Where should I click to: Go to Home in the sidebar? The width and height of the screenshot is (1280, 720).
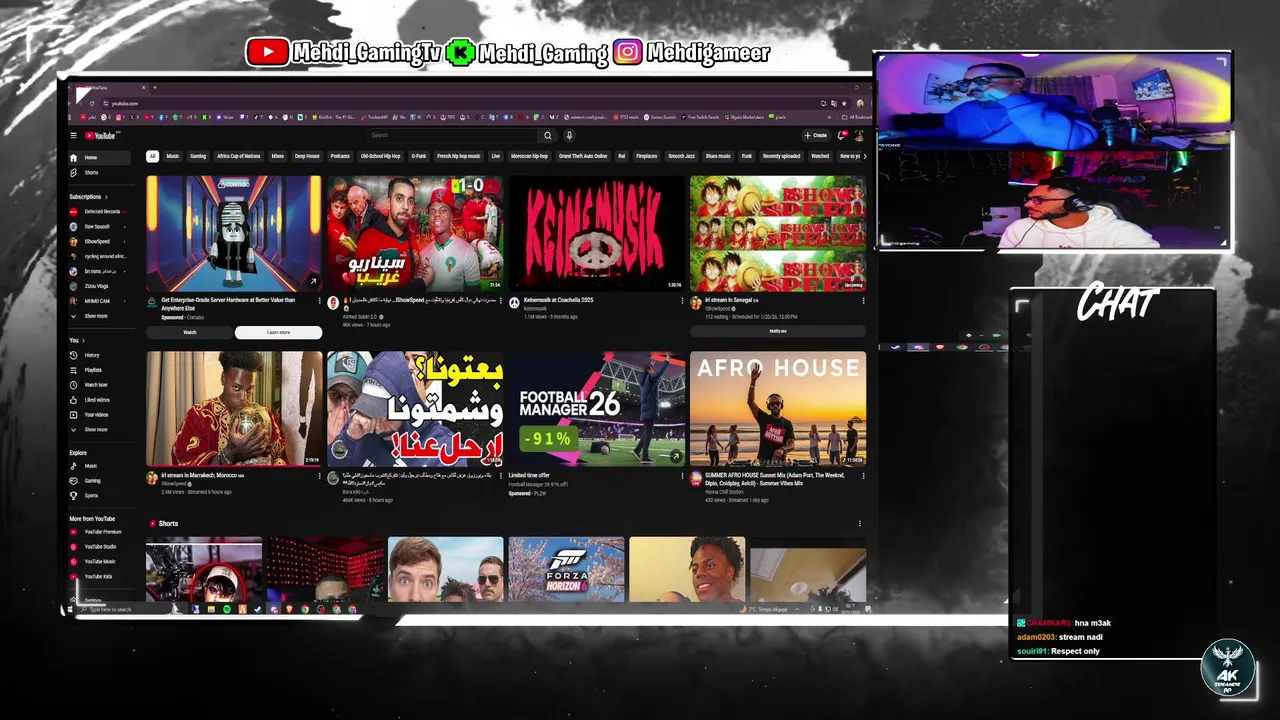point(99,158)
